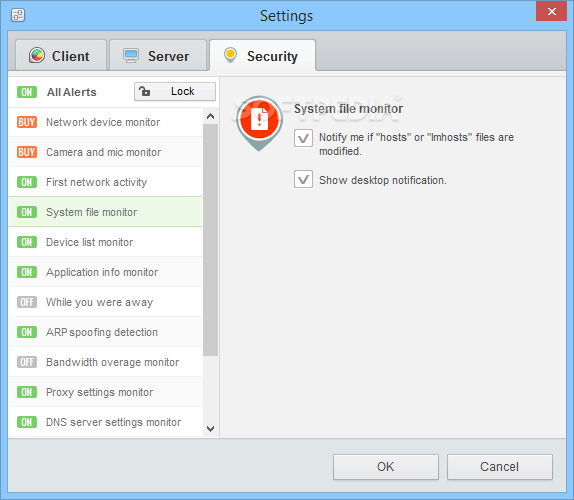Toggle ON switch for ARP spoofing detection
The height and width of the screenshot is (500, 574).
tap(27, 332)
